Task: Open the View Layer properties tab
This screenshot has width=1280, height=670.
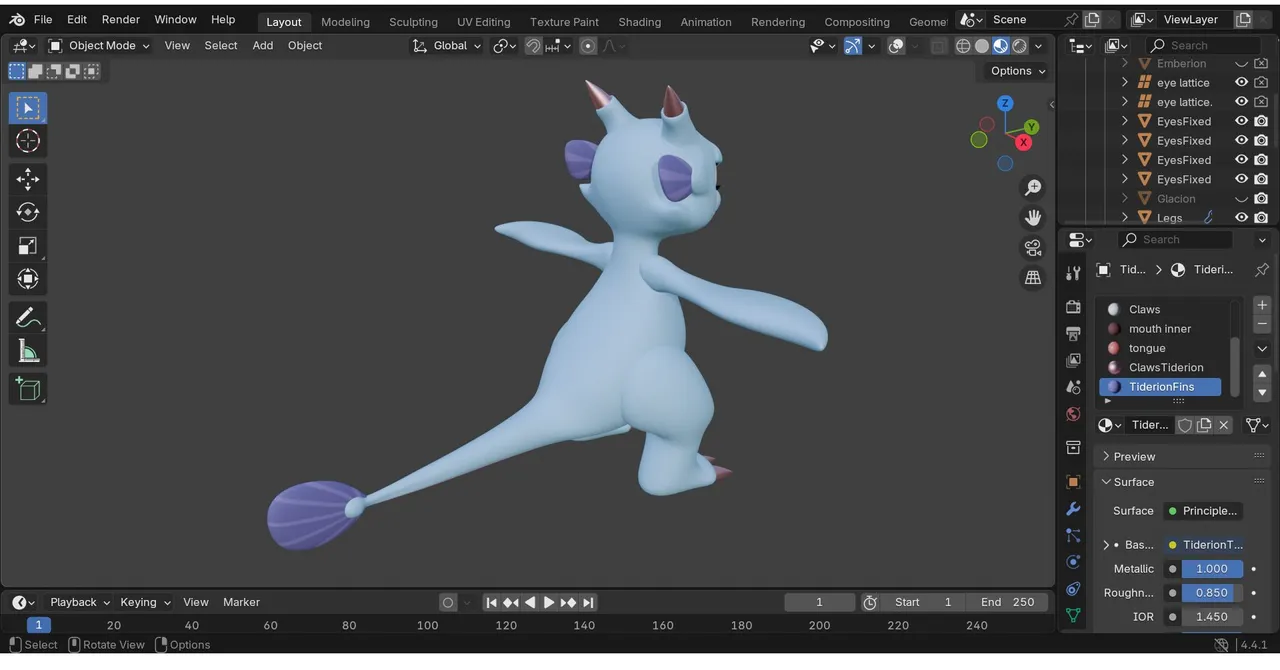Action: click(1073, 360)
